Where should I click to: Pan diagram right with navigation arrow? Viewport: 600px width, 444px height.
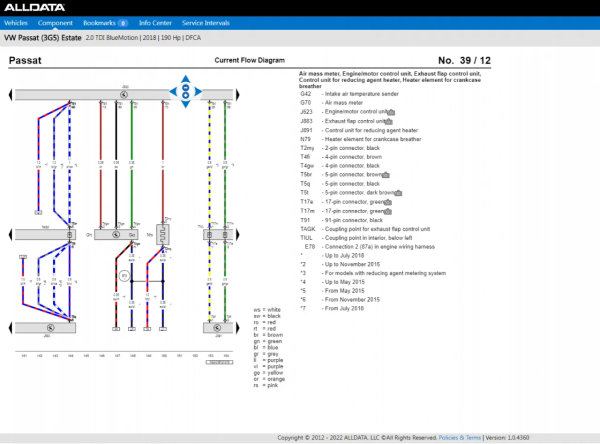[x=197, y=93]
